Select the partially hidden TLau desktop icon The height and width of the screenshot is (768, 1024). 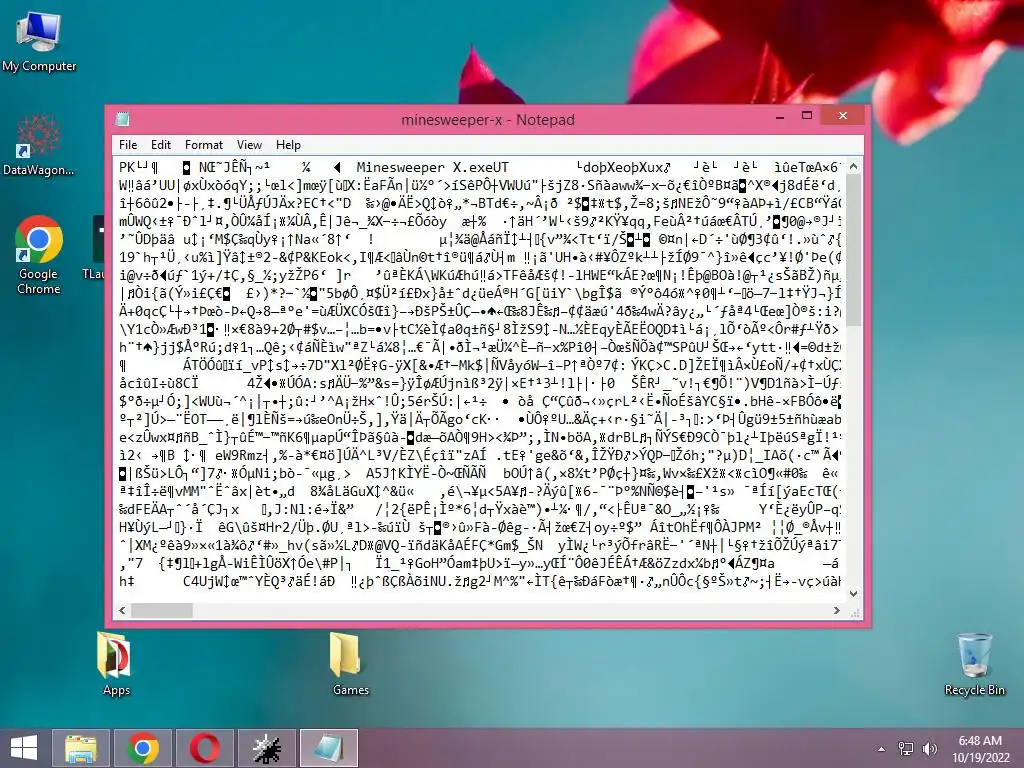[95, 248]
